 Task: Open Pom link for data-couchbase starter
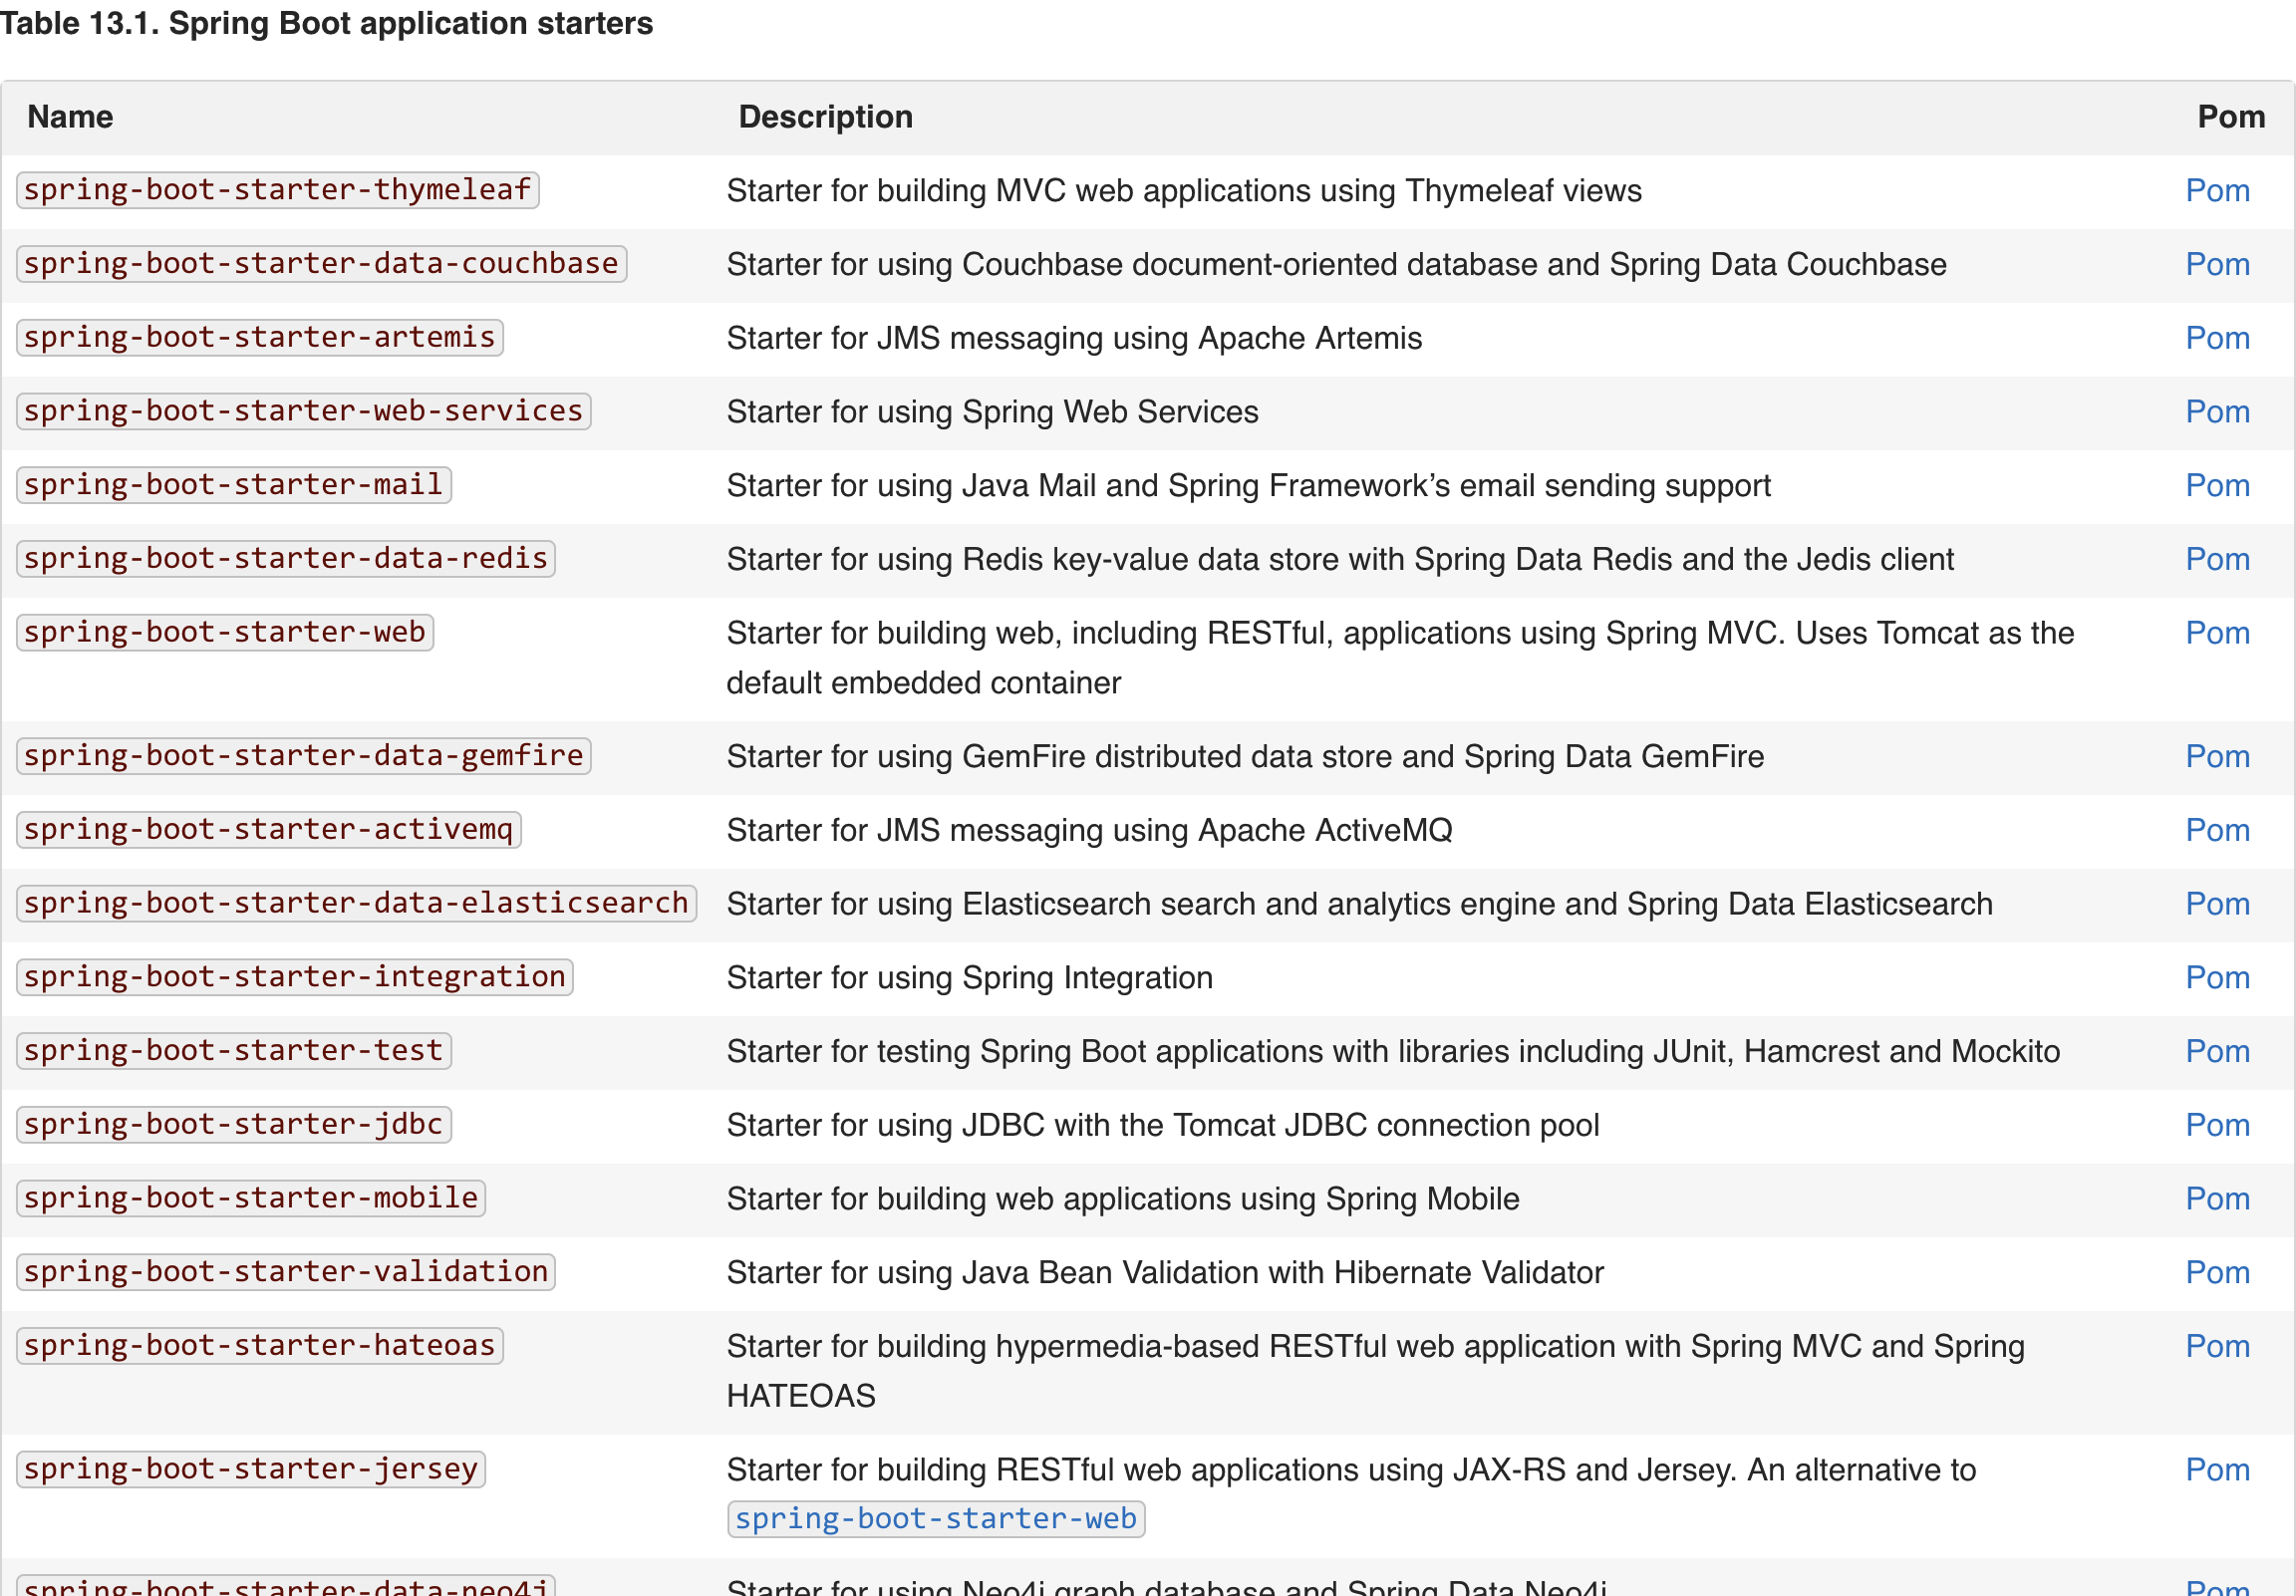2216,264
